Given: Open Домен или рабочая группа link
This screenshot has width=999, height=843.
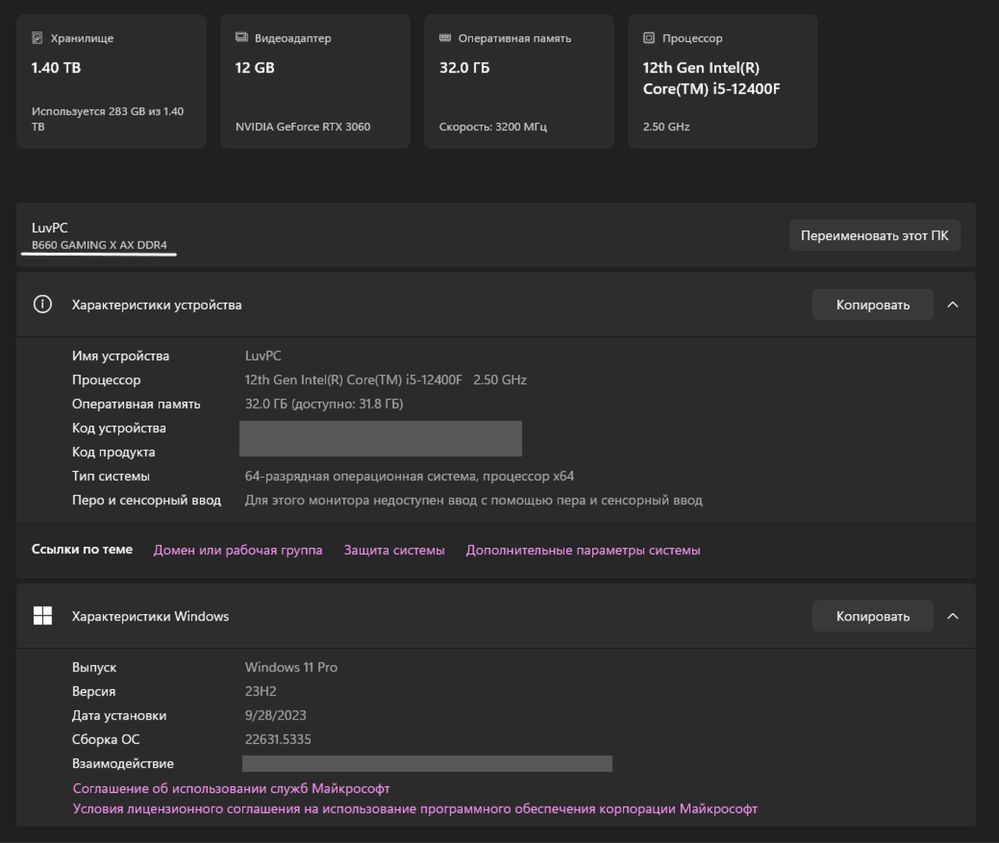Looking at the screenshot, I should coord(238,550).
